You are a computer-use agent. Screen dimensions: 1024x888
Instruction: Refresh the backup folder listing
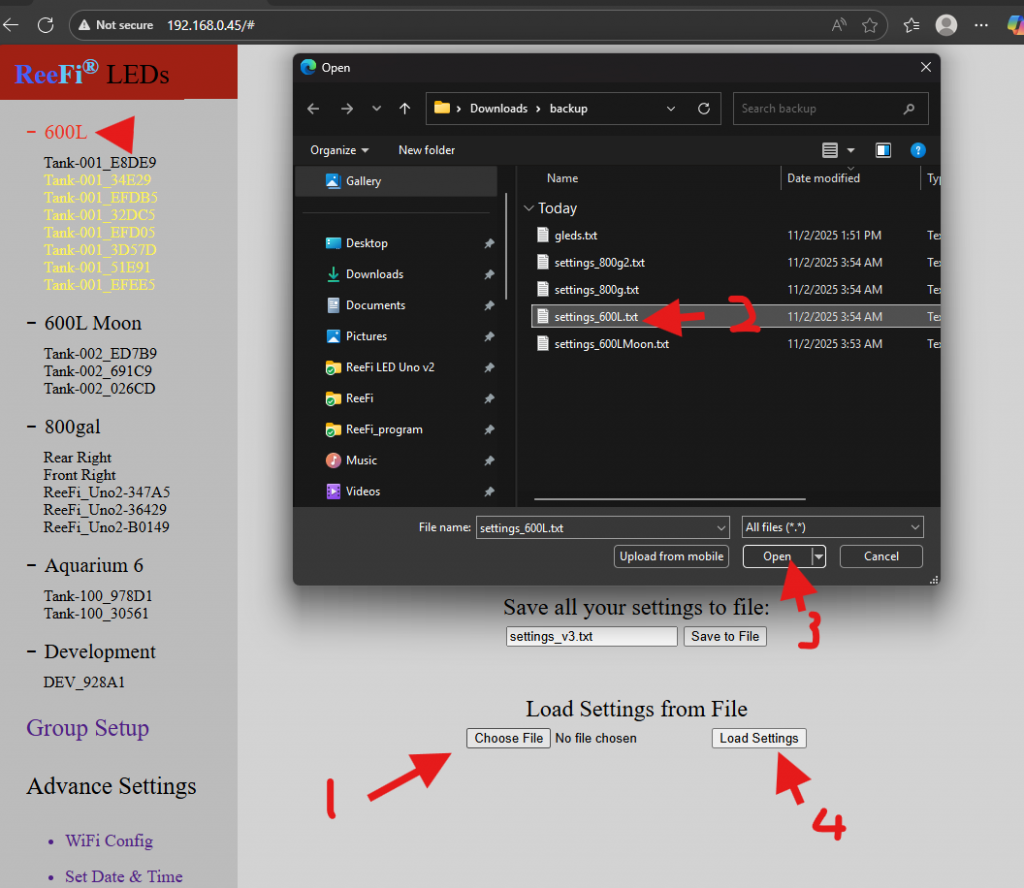click(x=704, y=109)
